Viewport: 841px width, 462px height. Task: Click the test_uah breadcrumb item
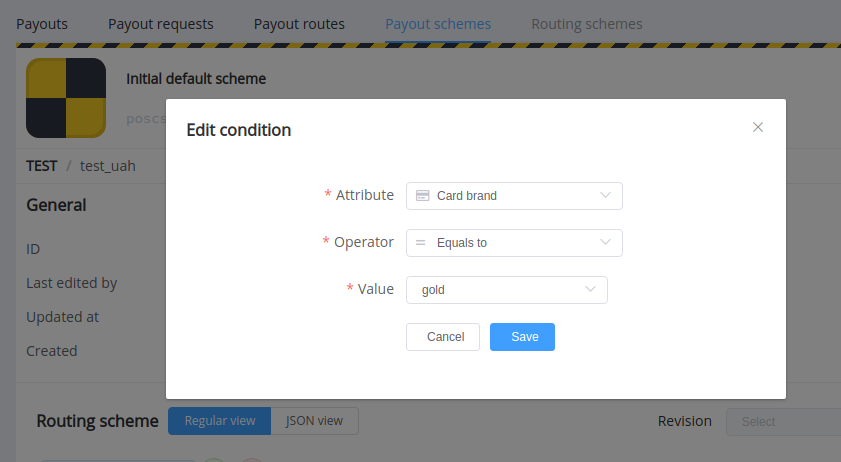[x=108, y=166]
